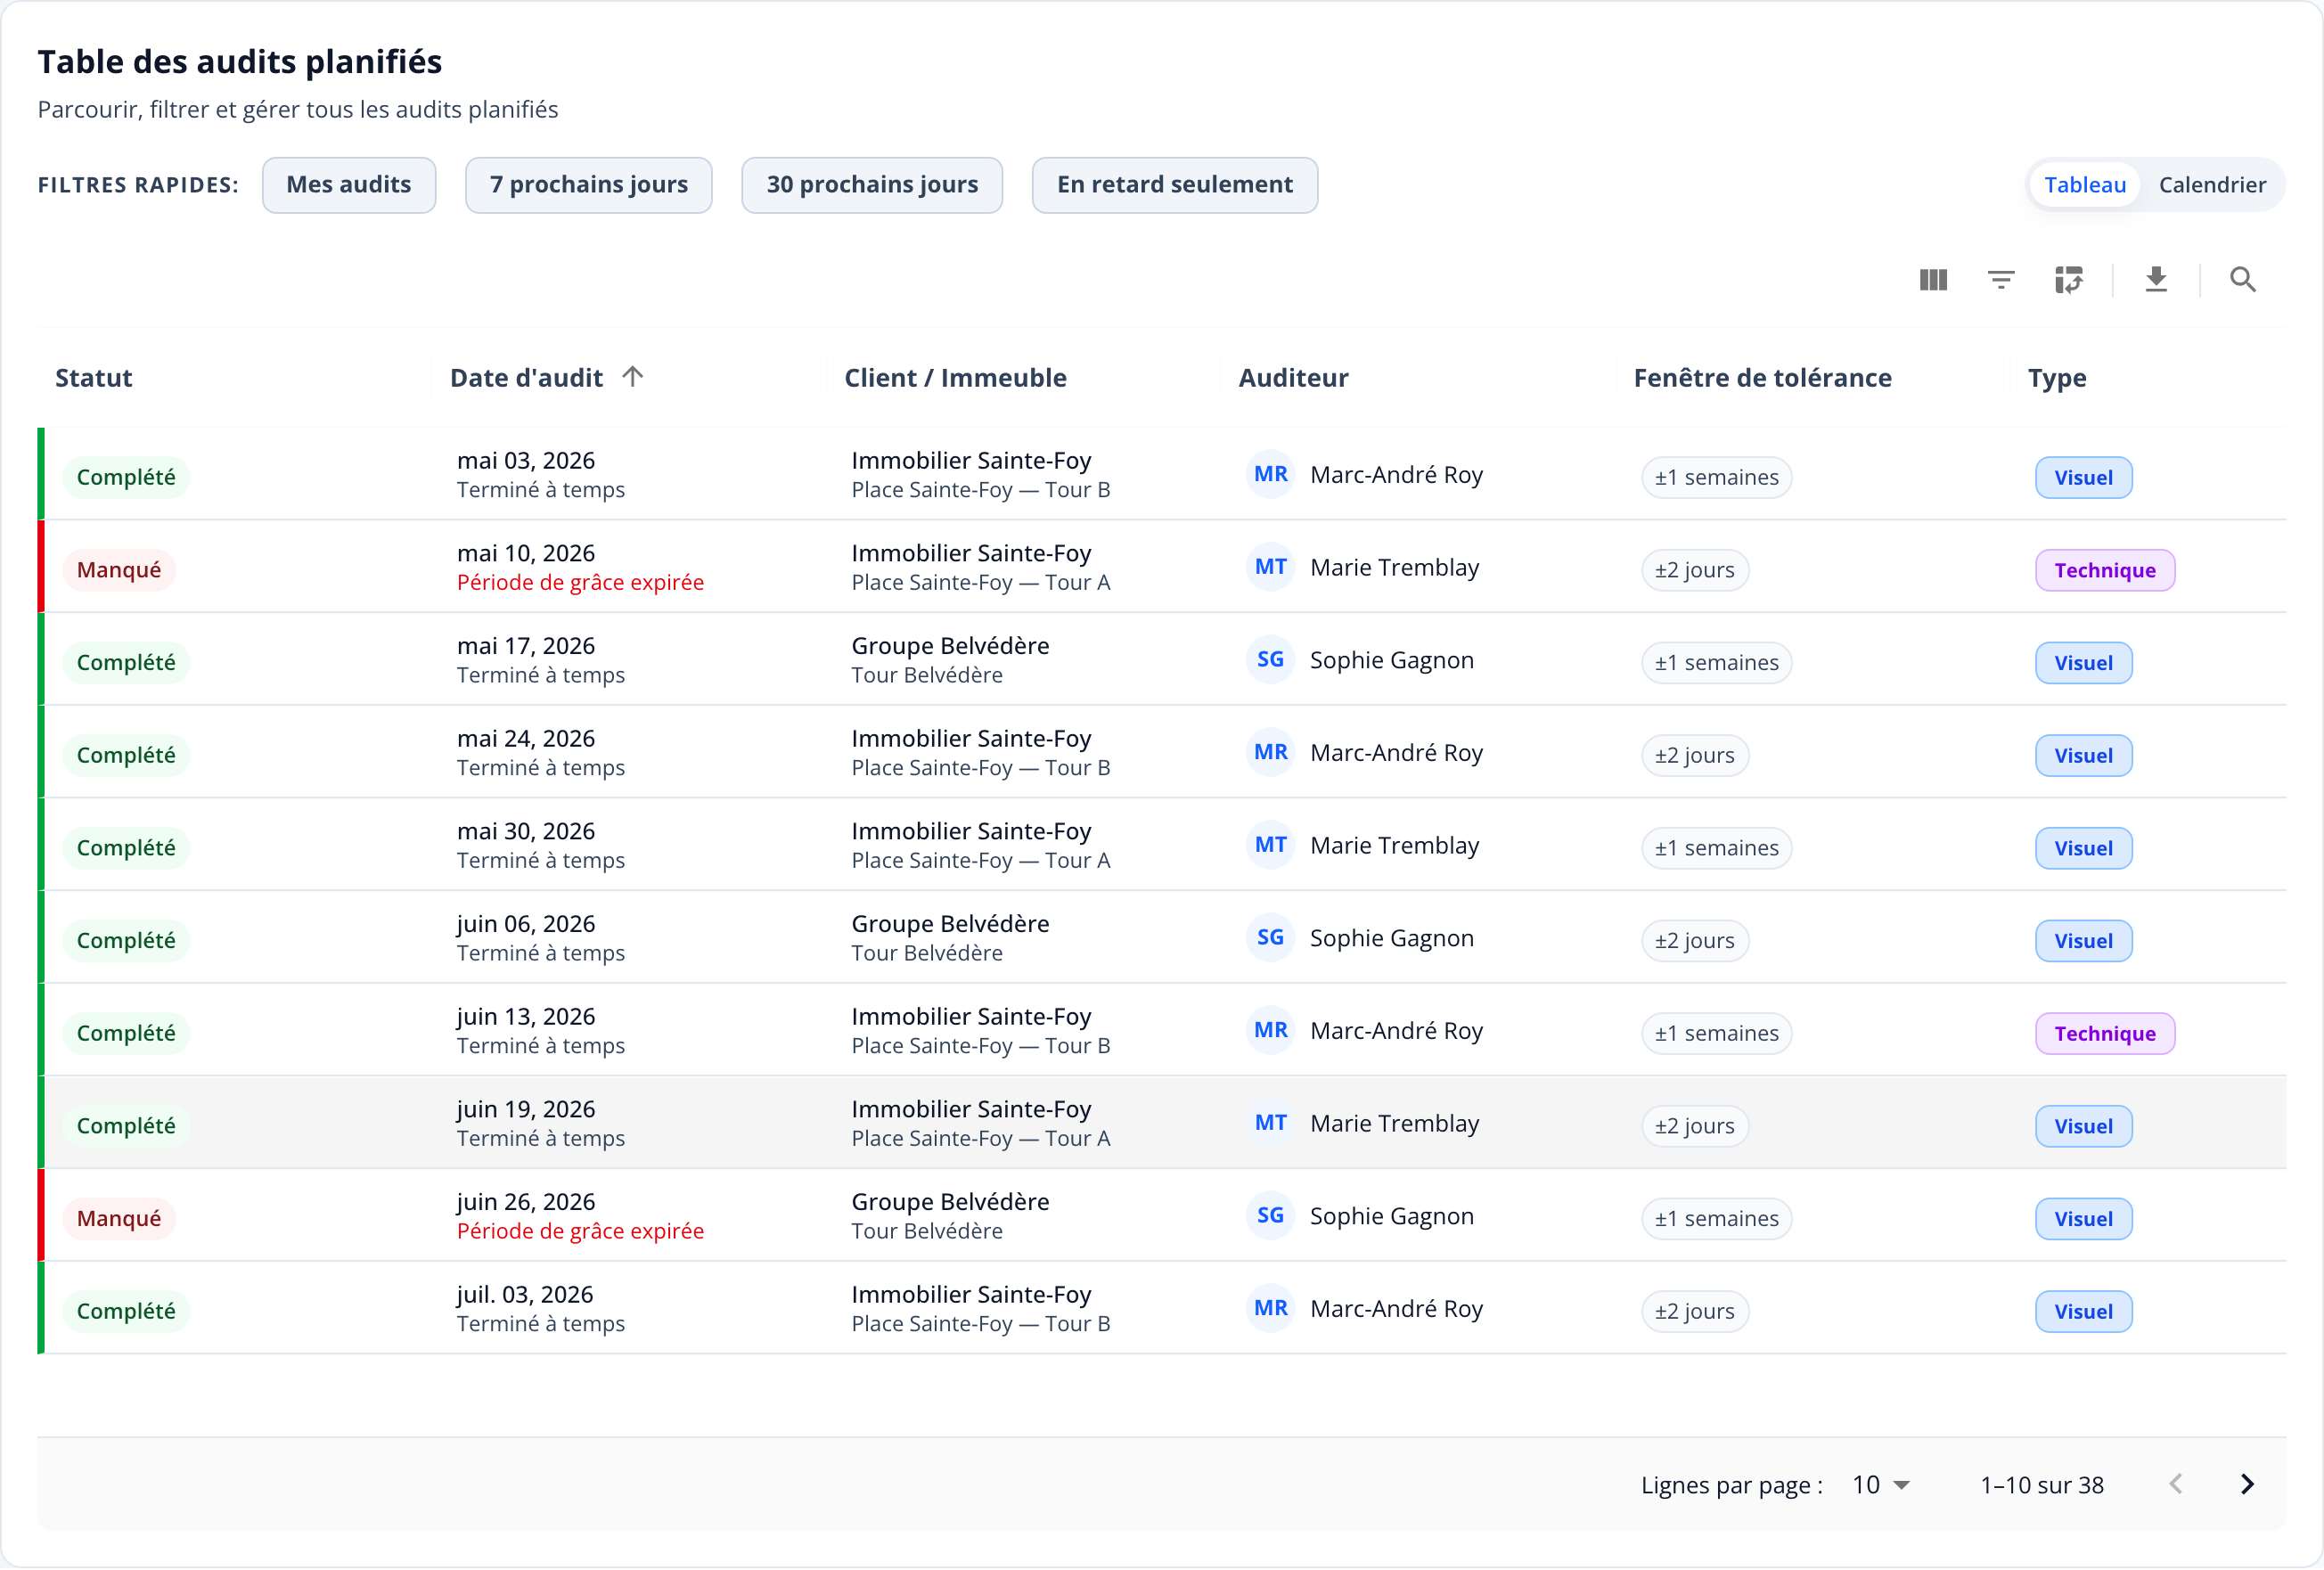Viewport: 2324px width, 1570px height.
Task: Sort by the Auditeur column header
Action: (x=1293, y=378)
